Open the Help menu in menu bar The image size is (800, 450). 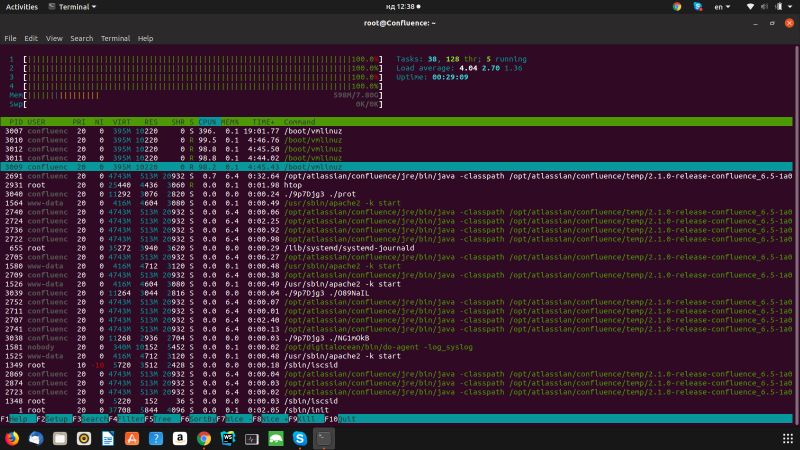[x=145, y=38]
